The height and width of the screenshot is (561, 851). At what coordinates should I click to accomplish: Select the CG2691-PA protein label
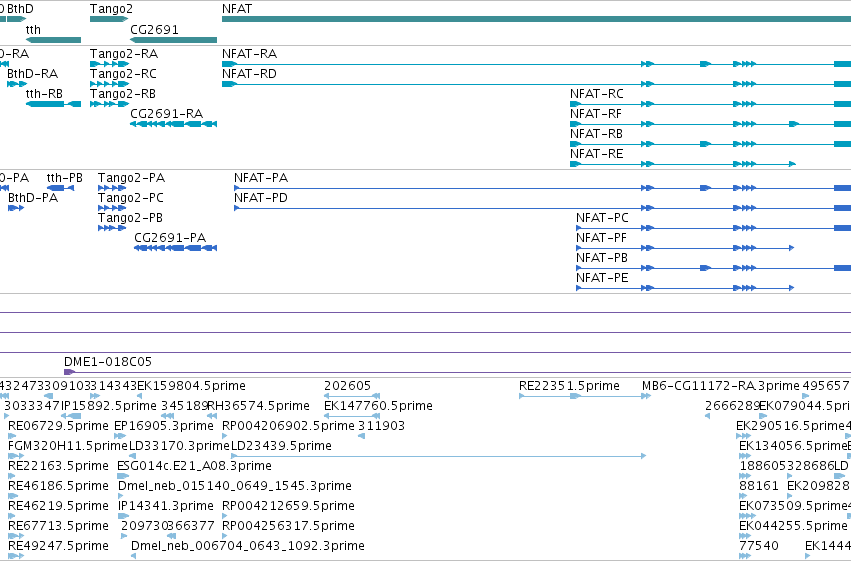tap(170, 238)
